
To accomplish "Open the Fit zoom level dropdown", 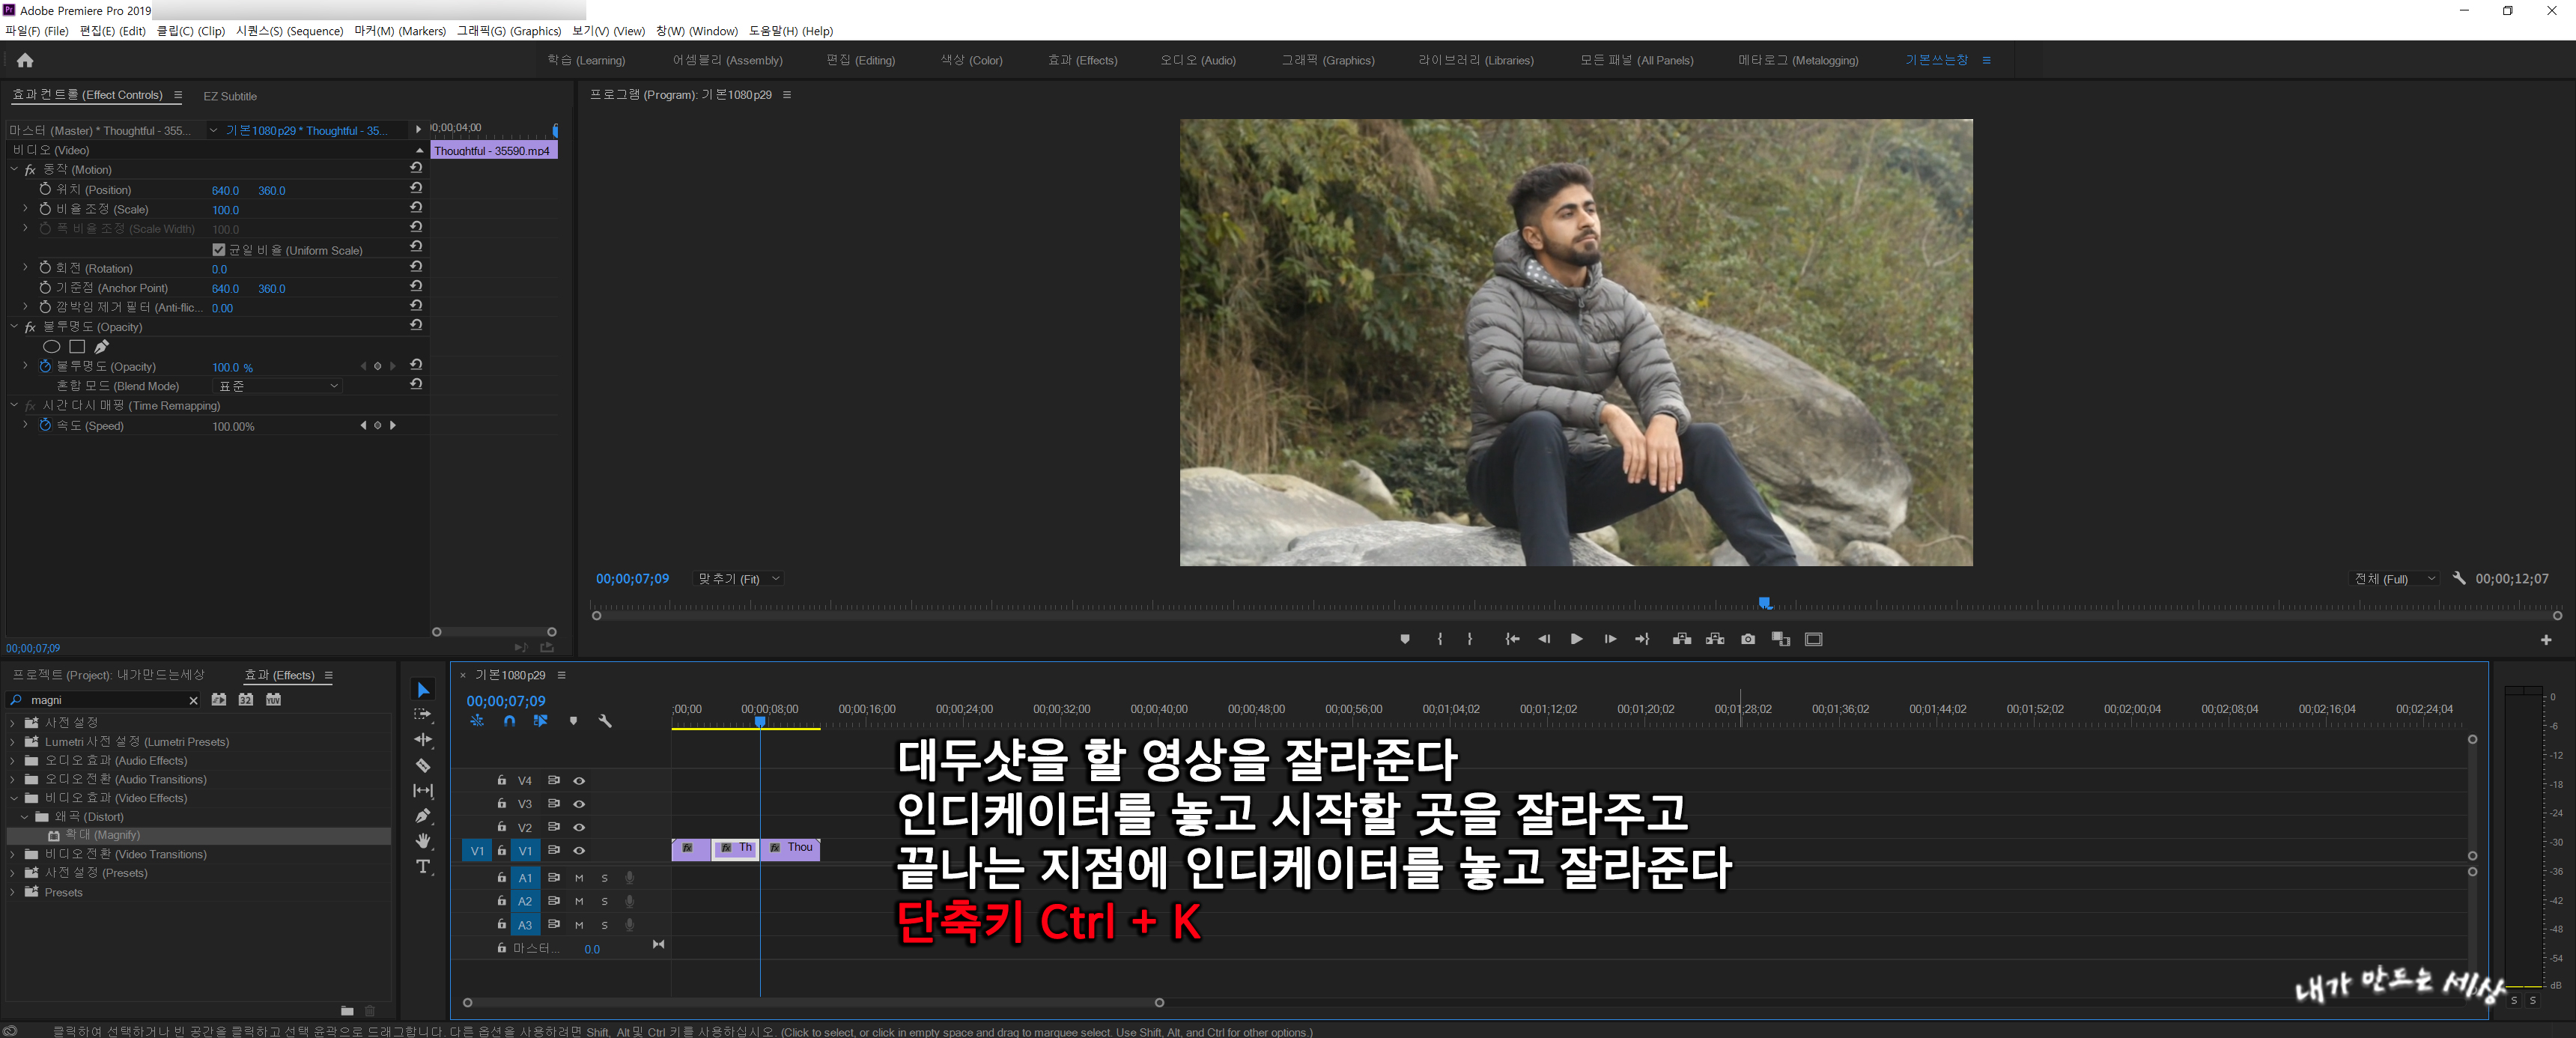I will click(740, 579).
